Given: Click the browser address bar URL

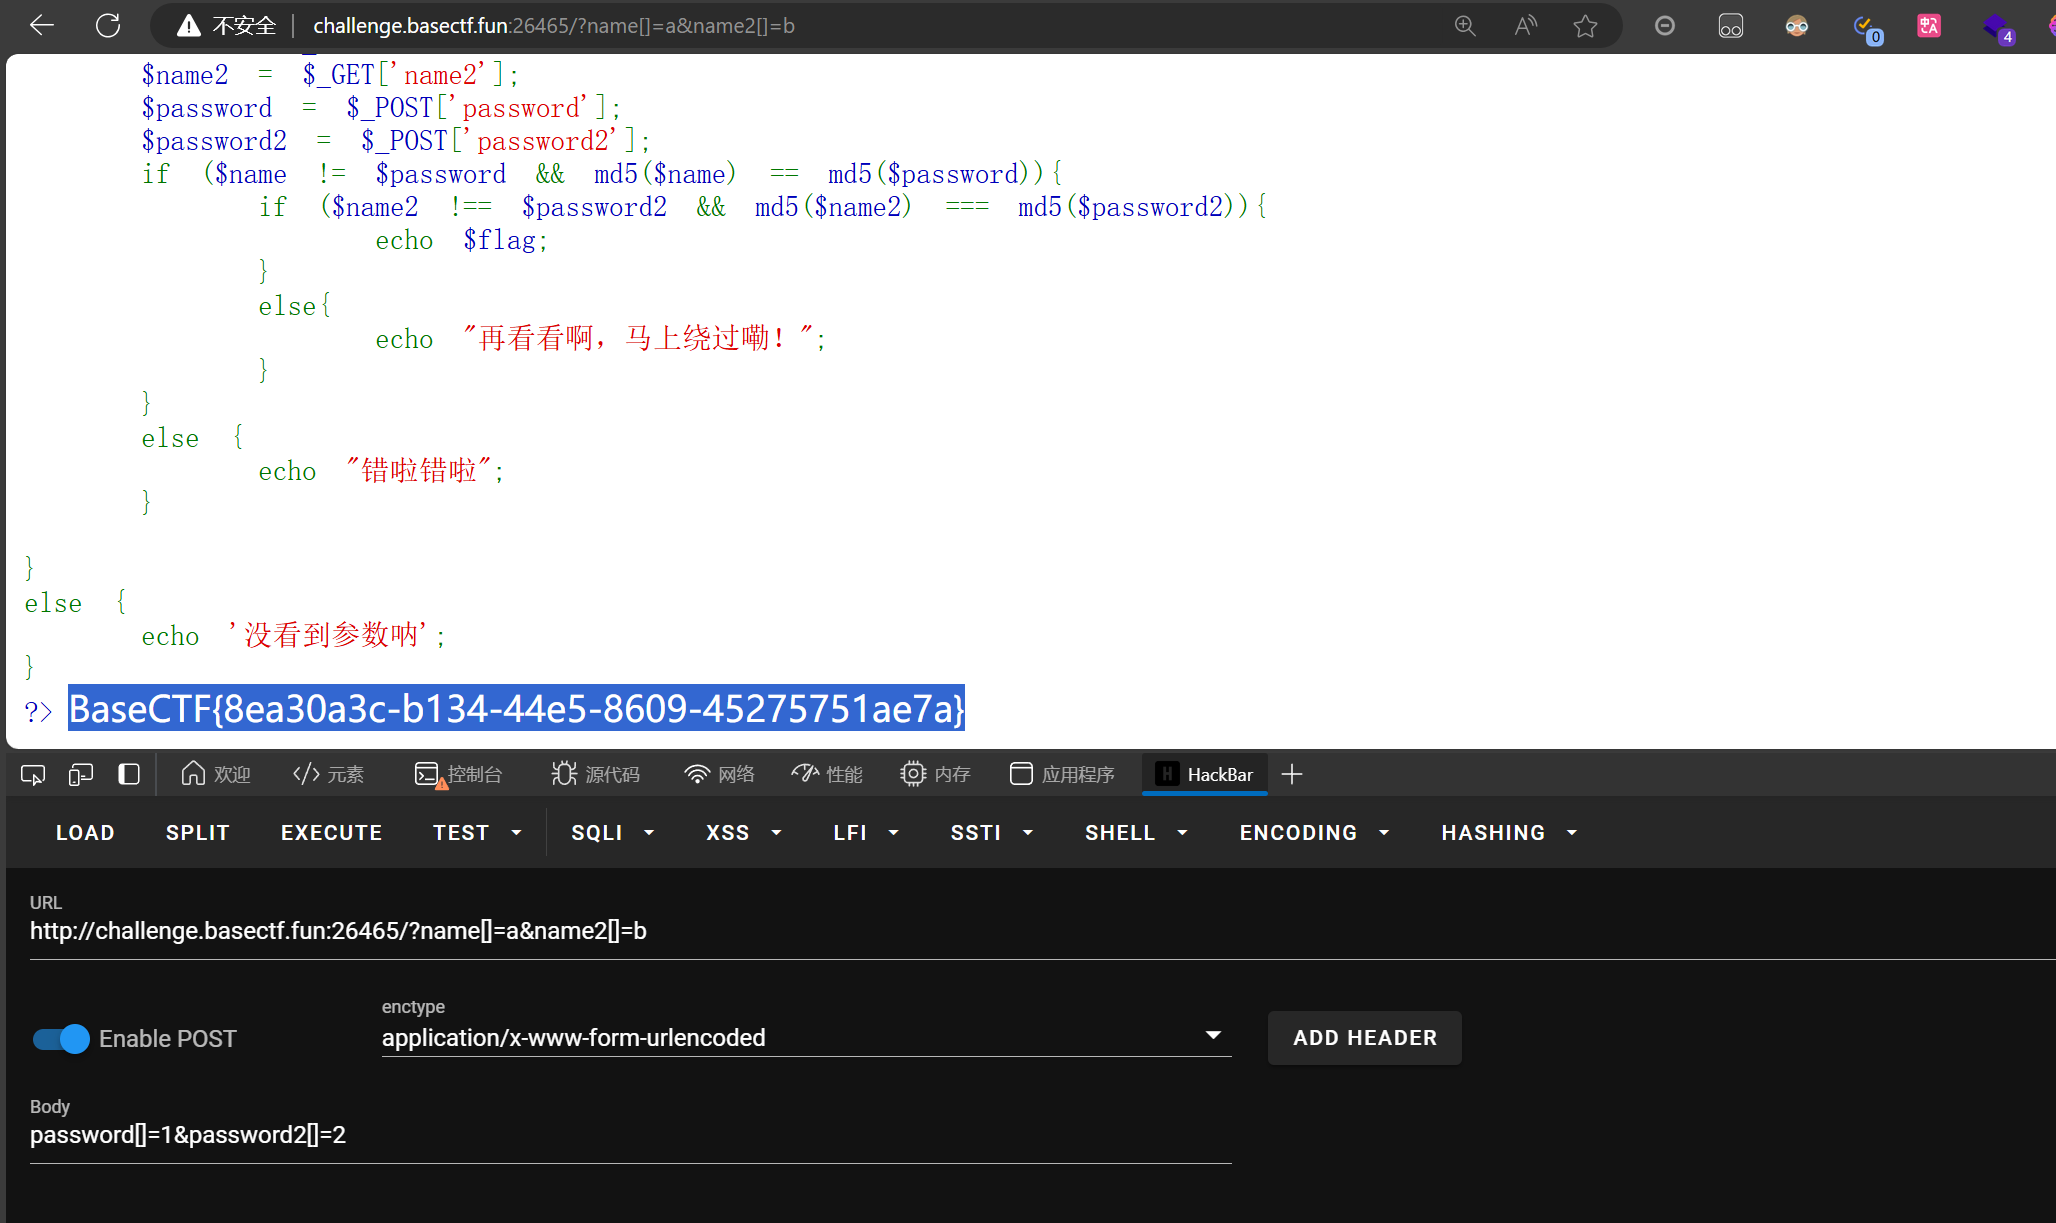Looking at the screenshot, I should click(554, 26).
